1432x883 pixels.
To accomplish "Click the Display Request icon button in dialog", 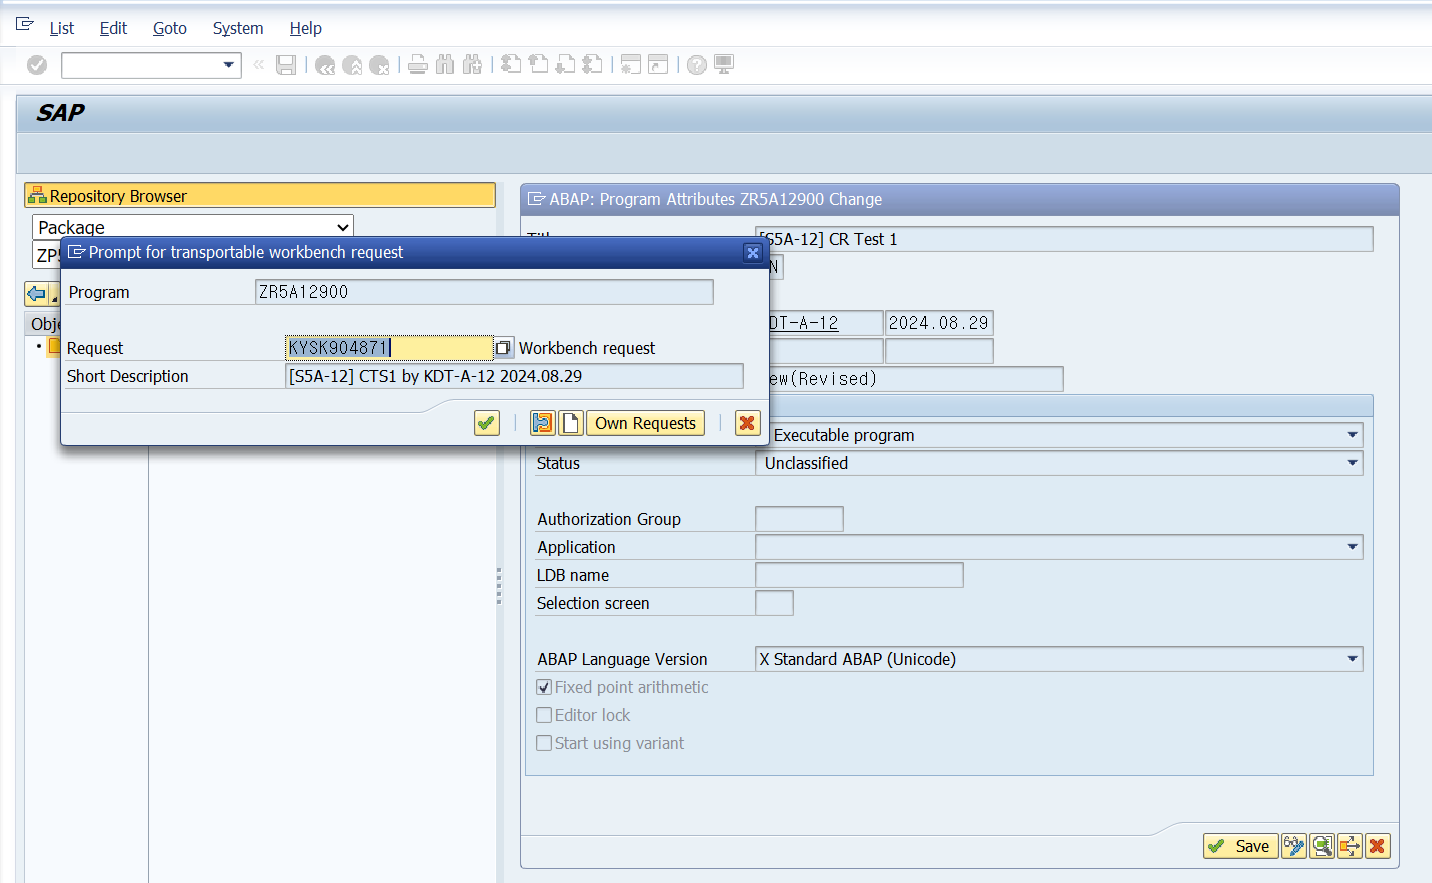I will pos(542,423).
